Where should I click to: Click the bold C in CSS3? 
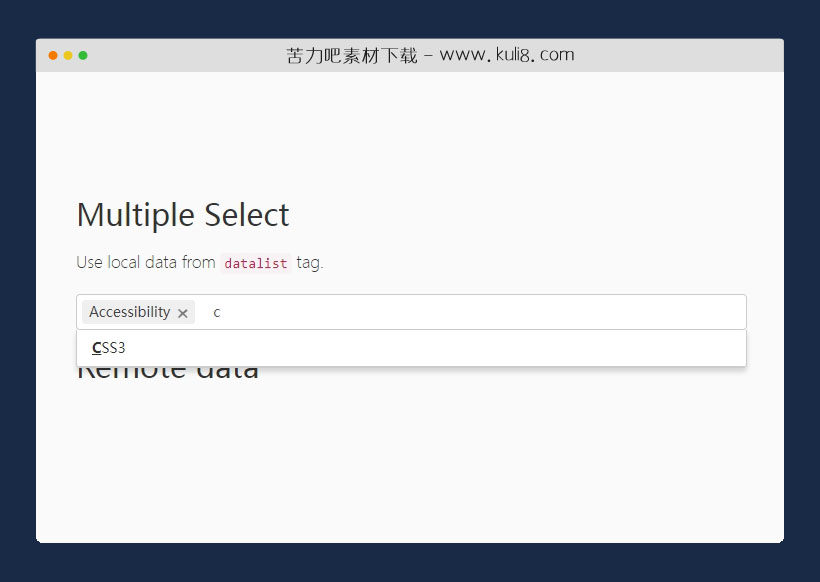point(95,348)
